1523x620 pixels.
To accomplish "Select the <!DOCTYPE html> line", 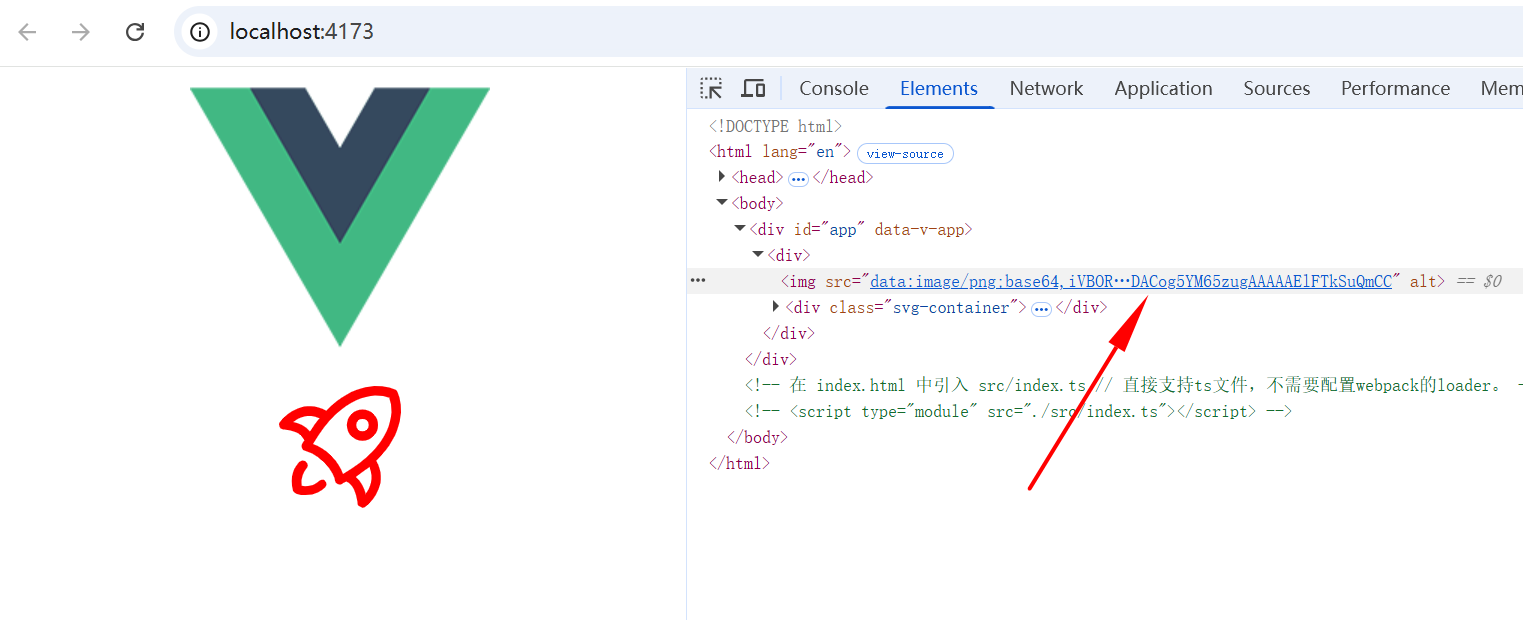I will click(776, 126).
